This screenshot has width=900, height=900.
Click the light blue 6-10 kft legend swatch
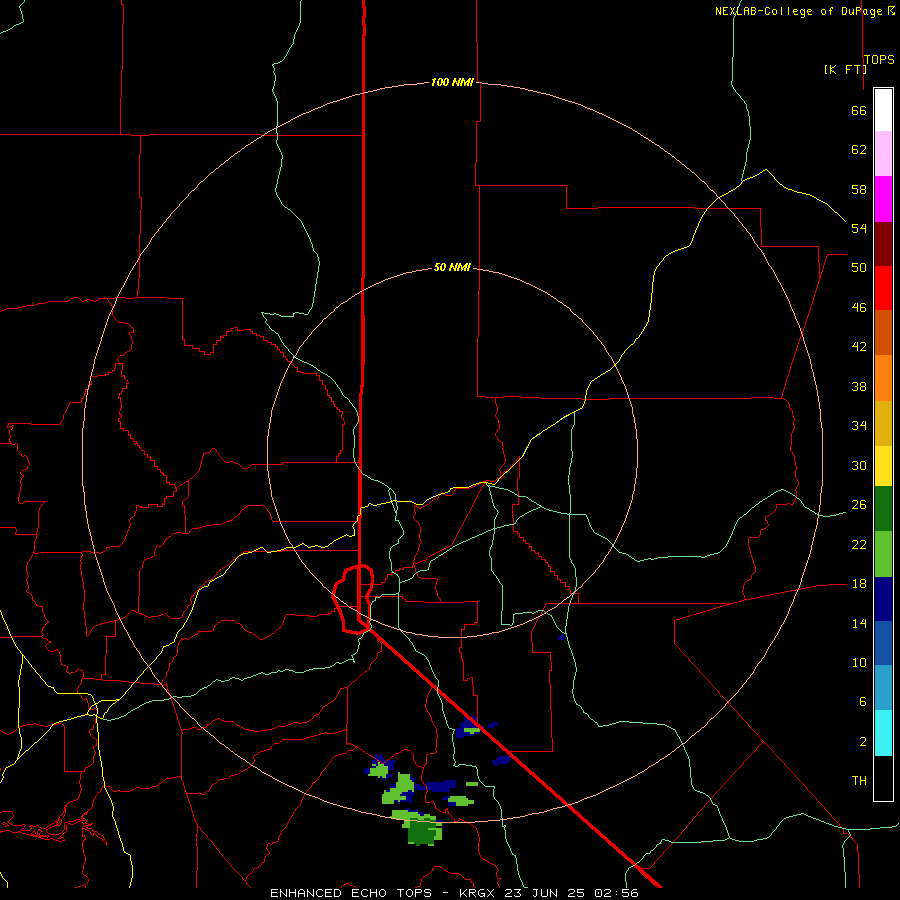[x=883, y=687]
